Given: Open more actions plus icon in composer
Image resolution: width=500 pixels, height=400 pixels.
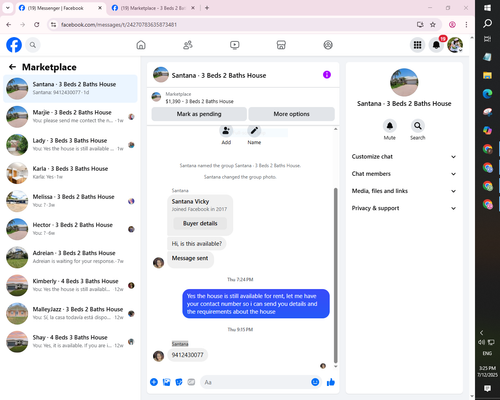Looking at the screenshot, I should (x=154, y=382).
